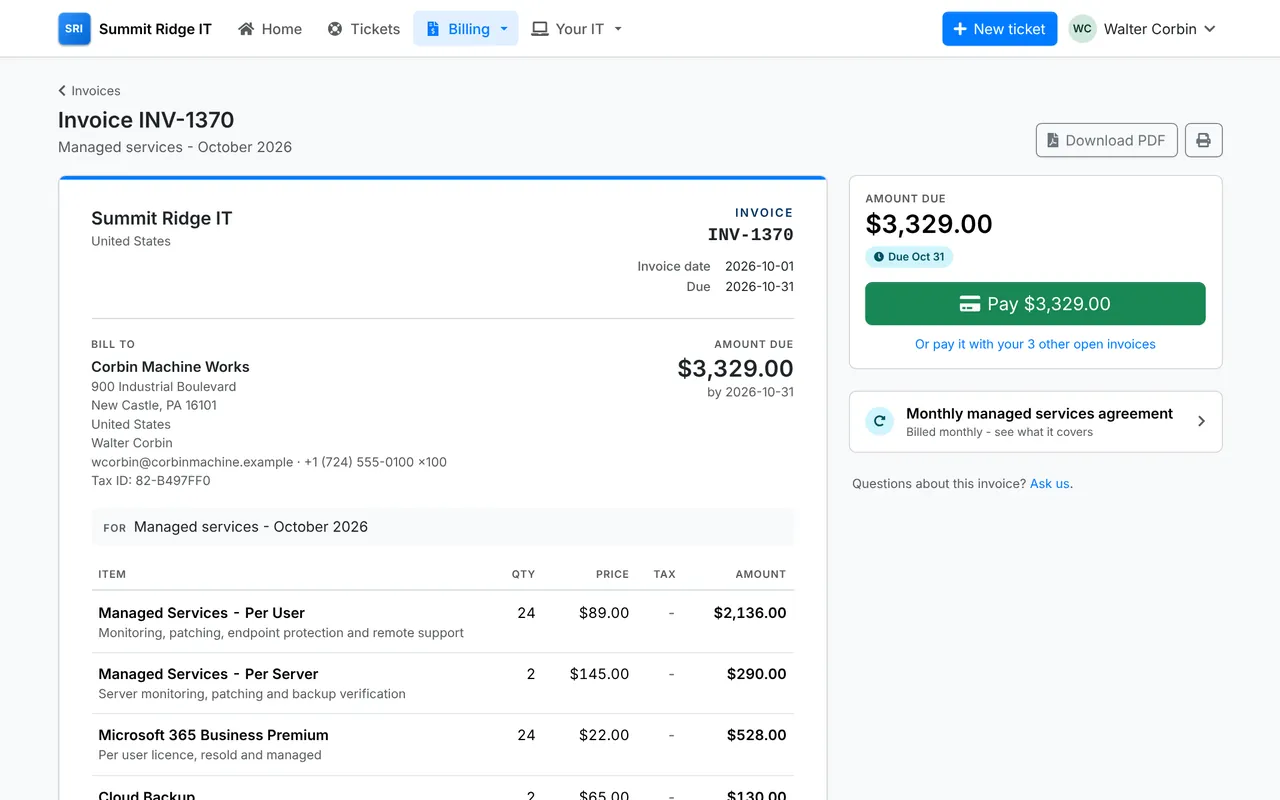Select Microsoft 365 Business Premium item
Viewport: 1280px width, 800px height.
point(213,735)
